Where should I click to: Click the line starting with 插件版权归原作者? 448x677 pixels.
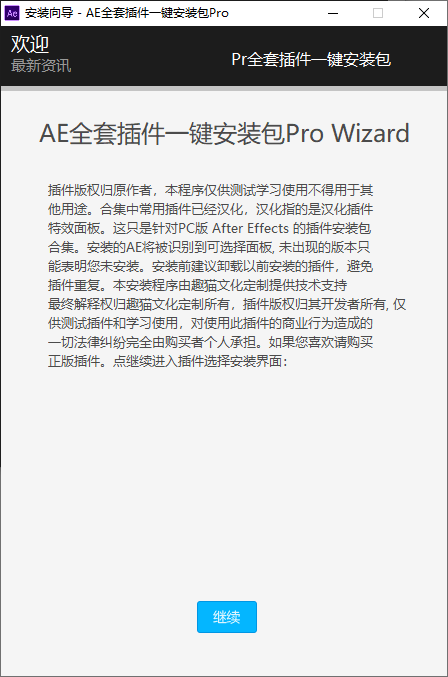[211, 190]
